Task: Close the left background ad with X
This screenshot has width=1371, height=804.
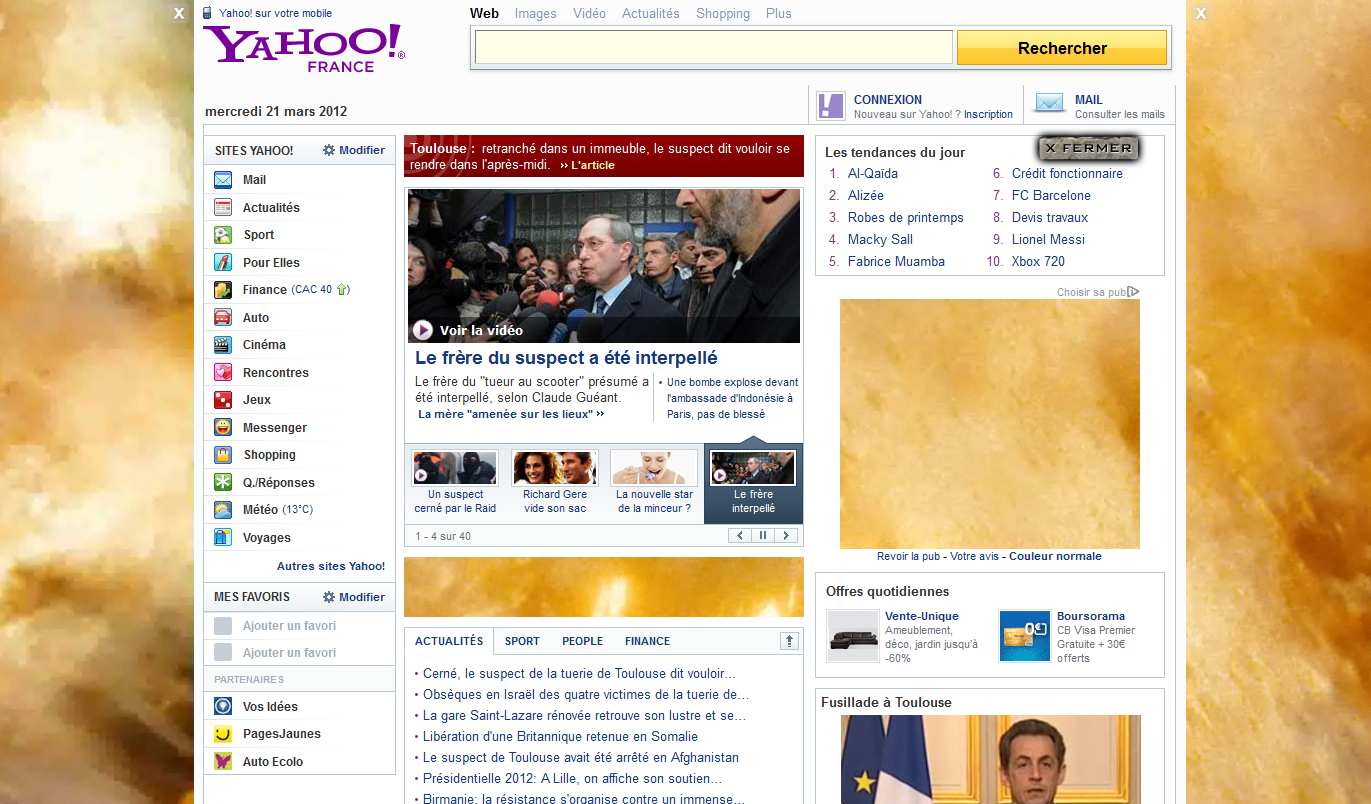Action: click(x=179, y=13)
